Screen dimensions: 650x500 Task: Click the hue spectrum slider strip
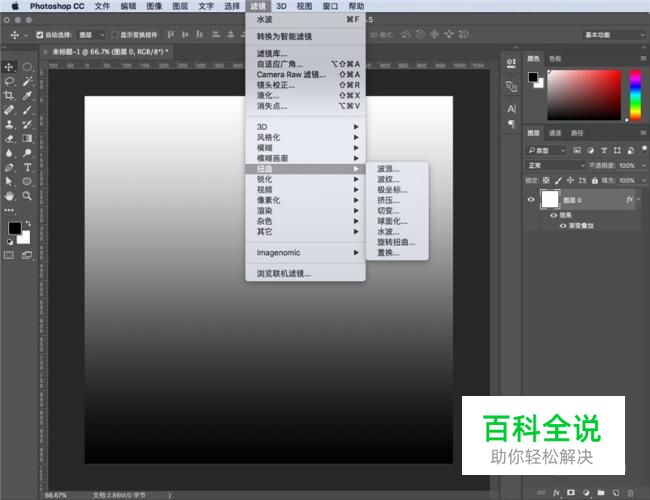point(635,95)
